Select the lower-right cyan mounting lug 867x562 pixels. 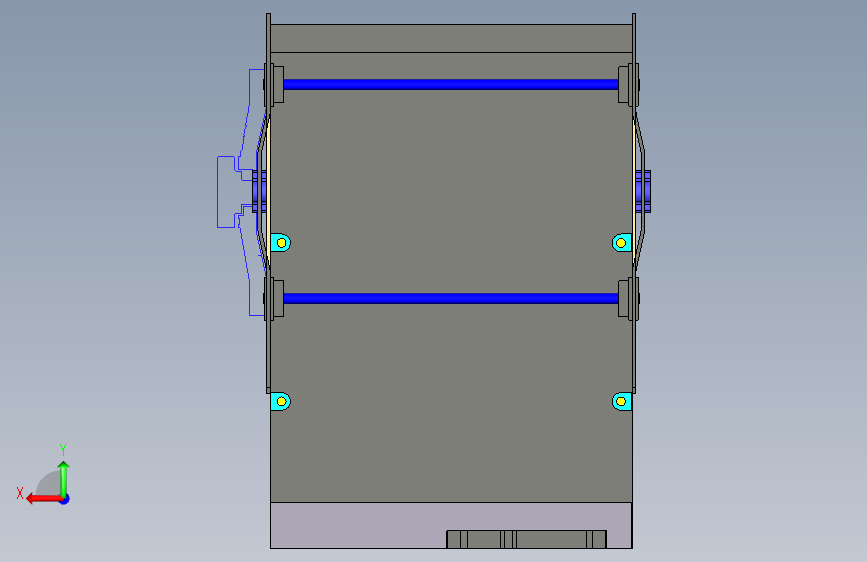click(622, 401)
